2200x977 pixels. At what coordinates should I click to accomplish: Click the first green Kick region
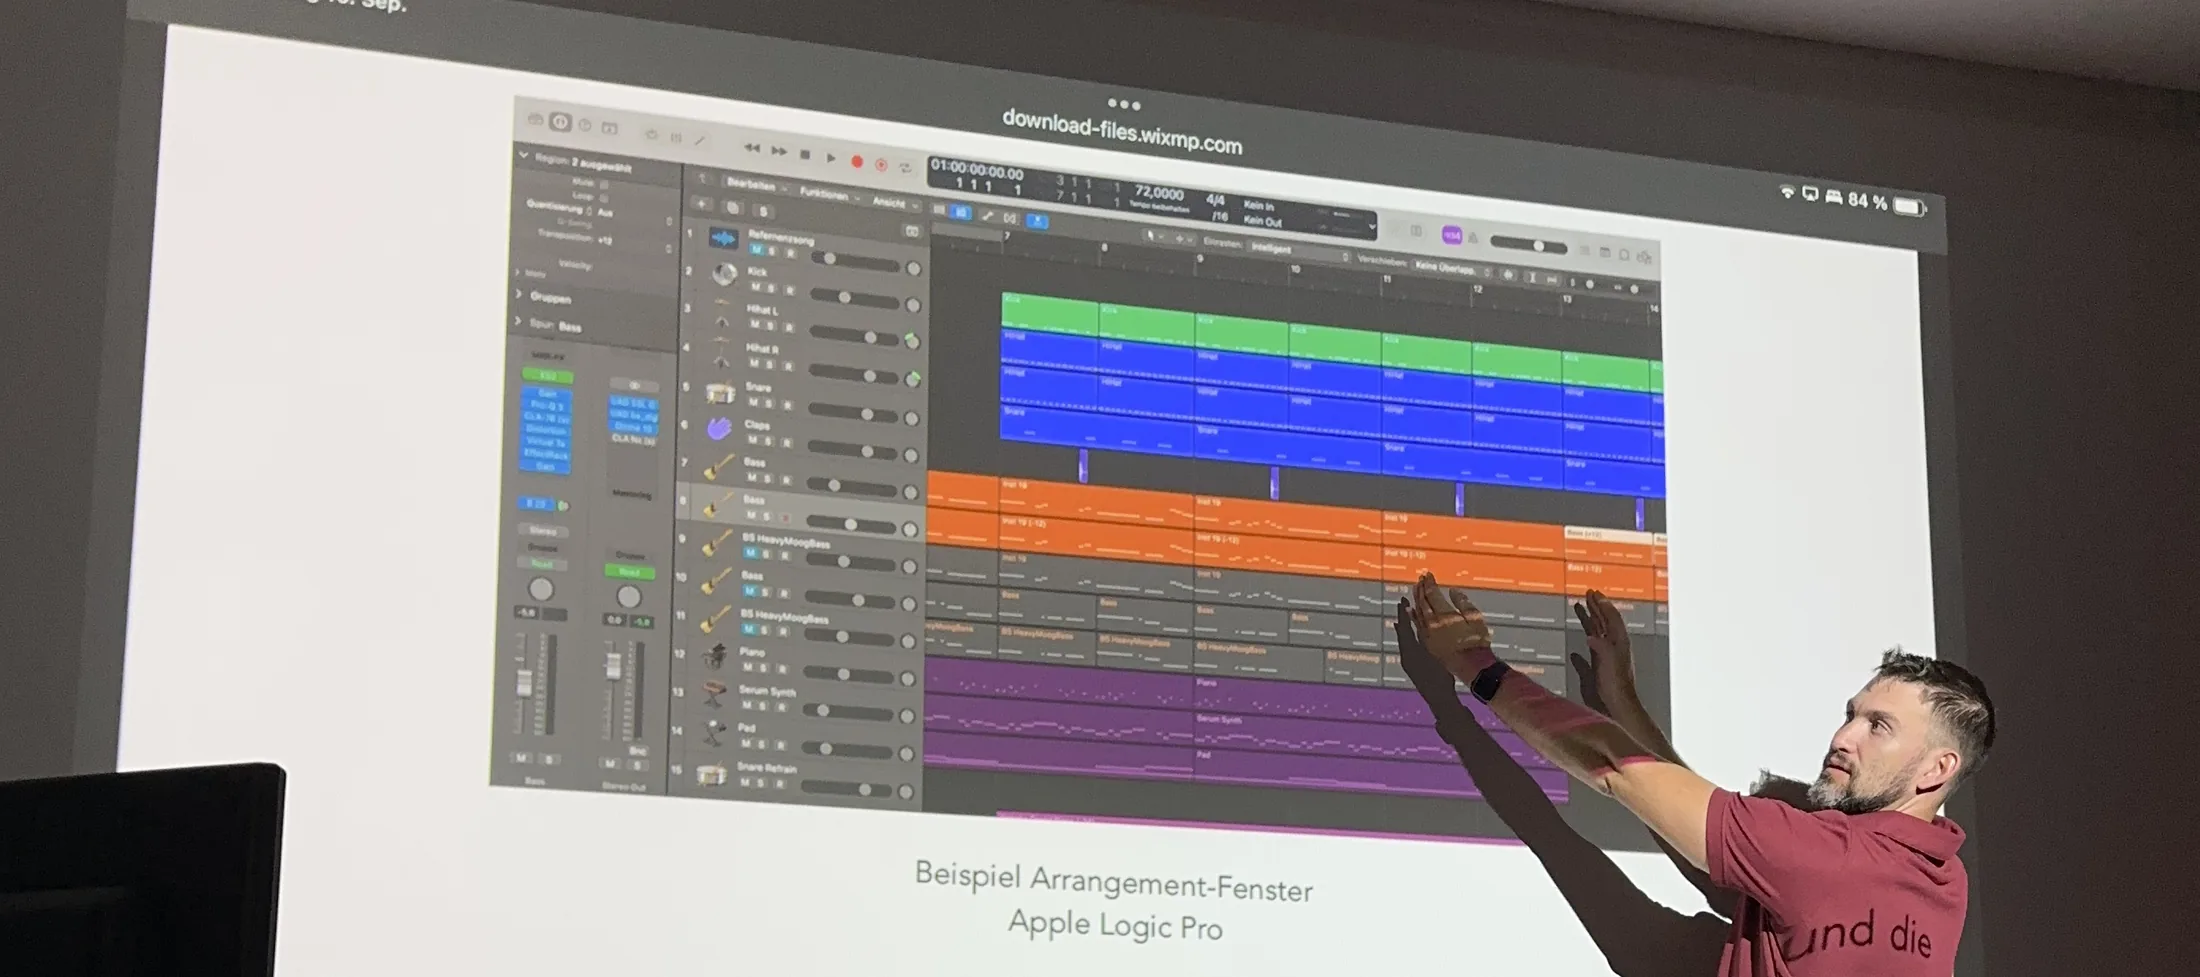click(x=1050, y=313)
